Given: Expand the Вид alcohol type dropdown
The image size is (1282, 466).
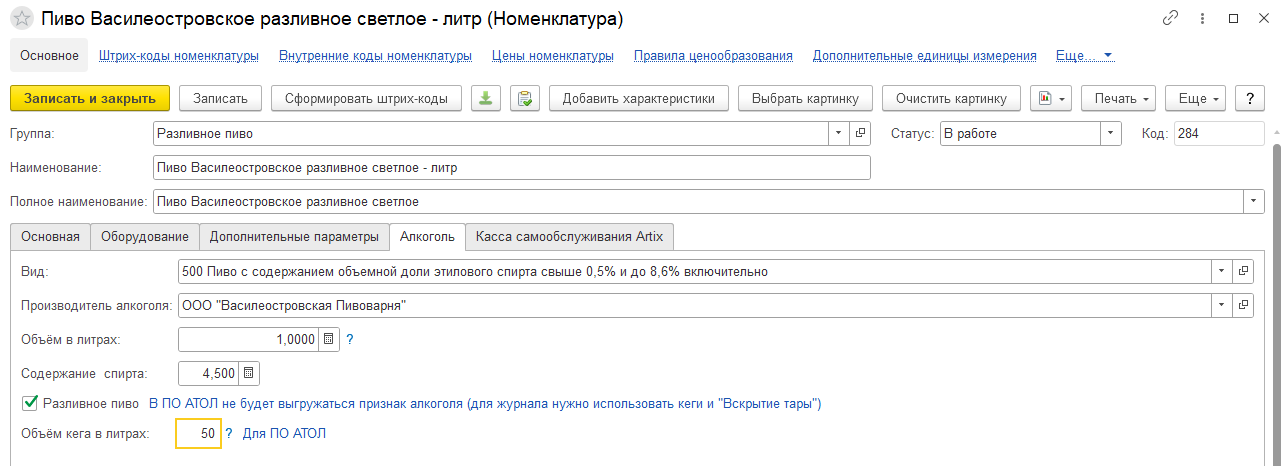Looking at the screenshot, I should click(x=1221, y=271).
